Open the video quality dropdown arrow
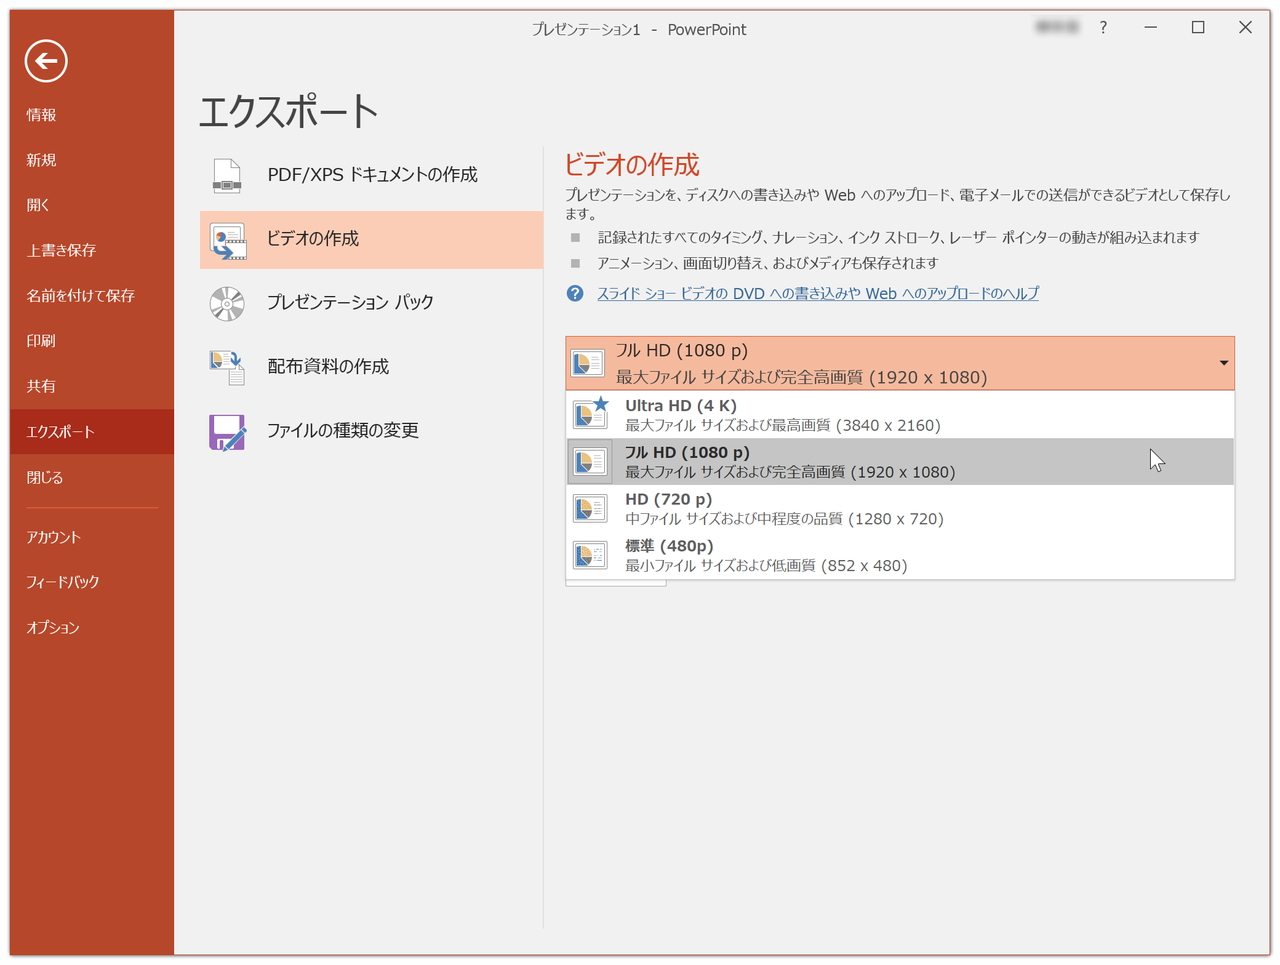1280x965 pixels. pyautogui.click(x=1223, y=363)
